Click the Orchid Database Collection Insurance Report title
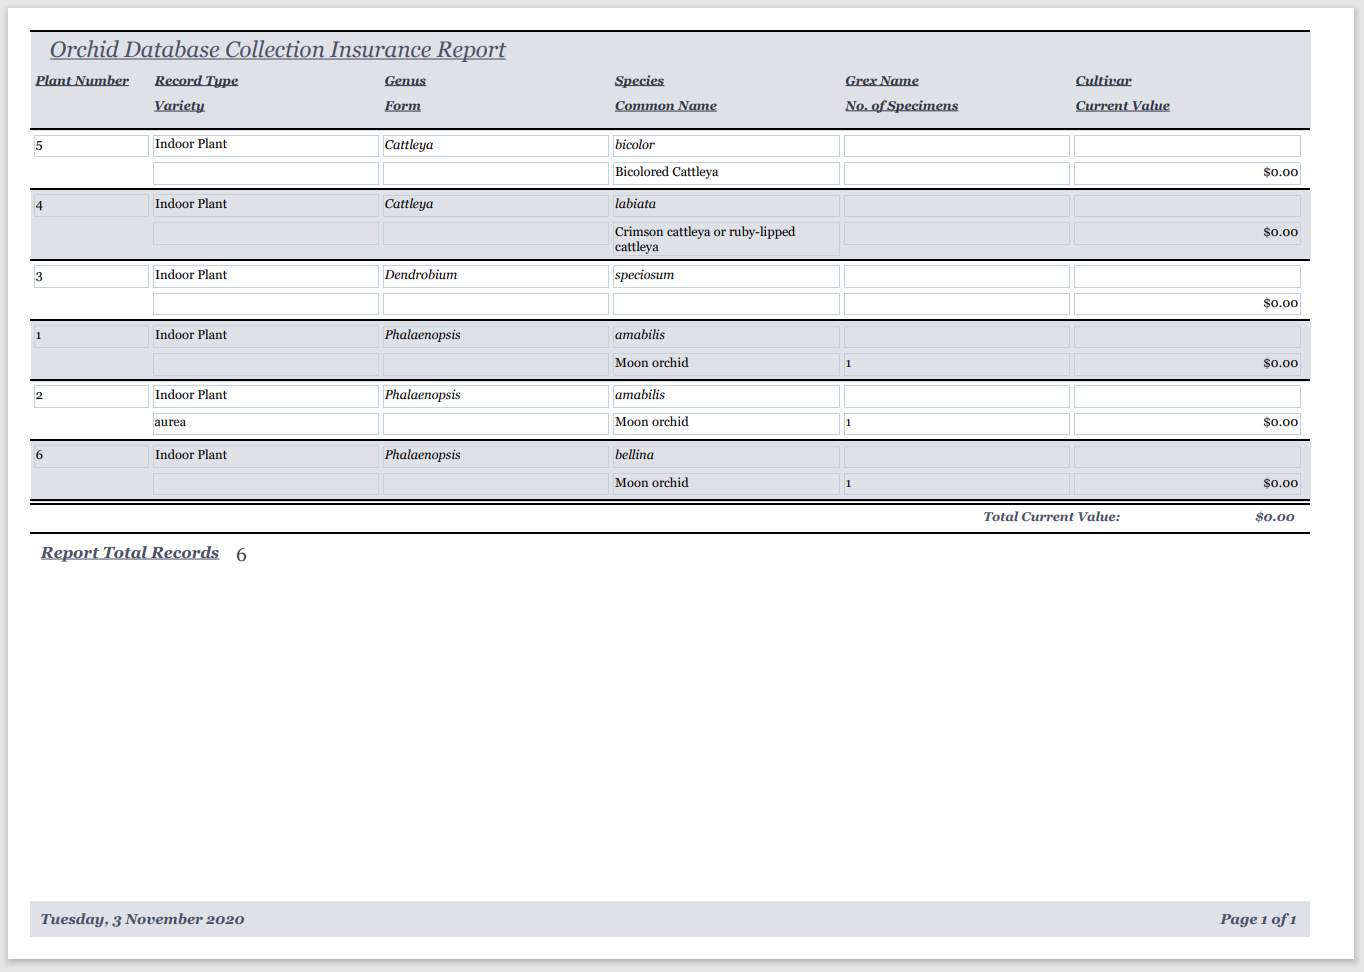This screenshot has height=972, width=1364. (x=278, y=50)
